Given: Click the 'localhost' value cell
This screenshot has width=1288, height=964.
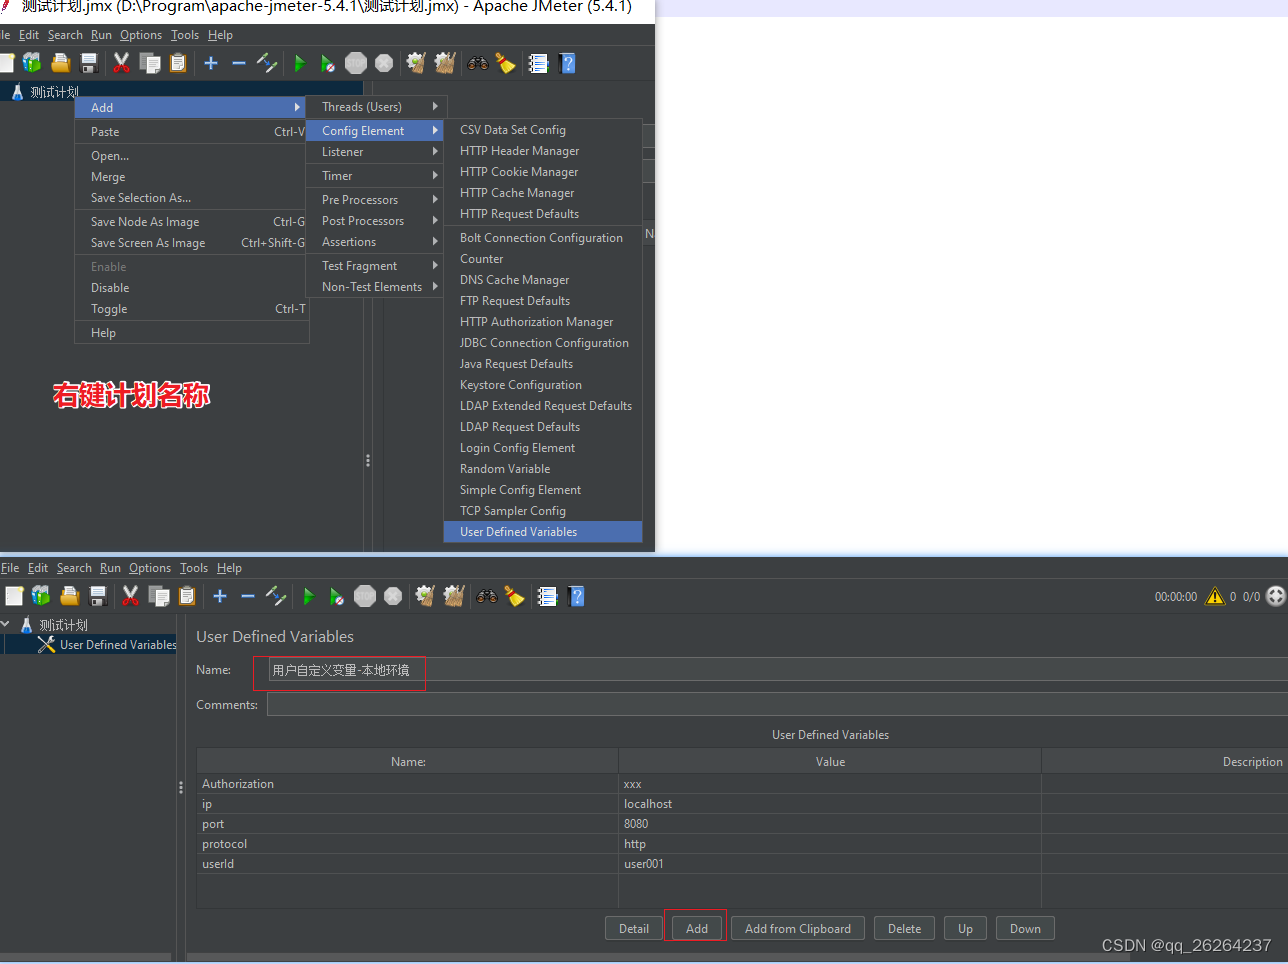Looking at the screenshot, I should (829, 804).
